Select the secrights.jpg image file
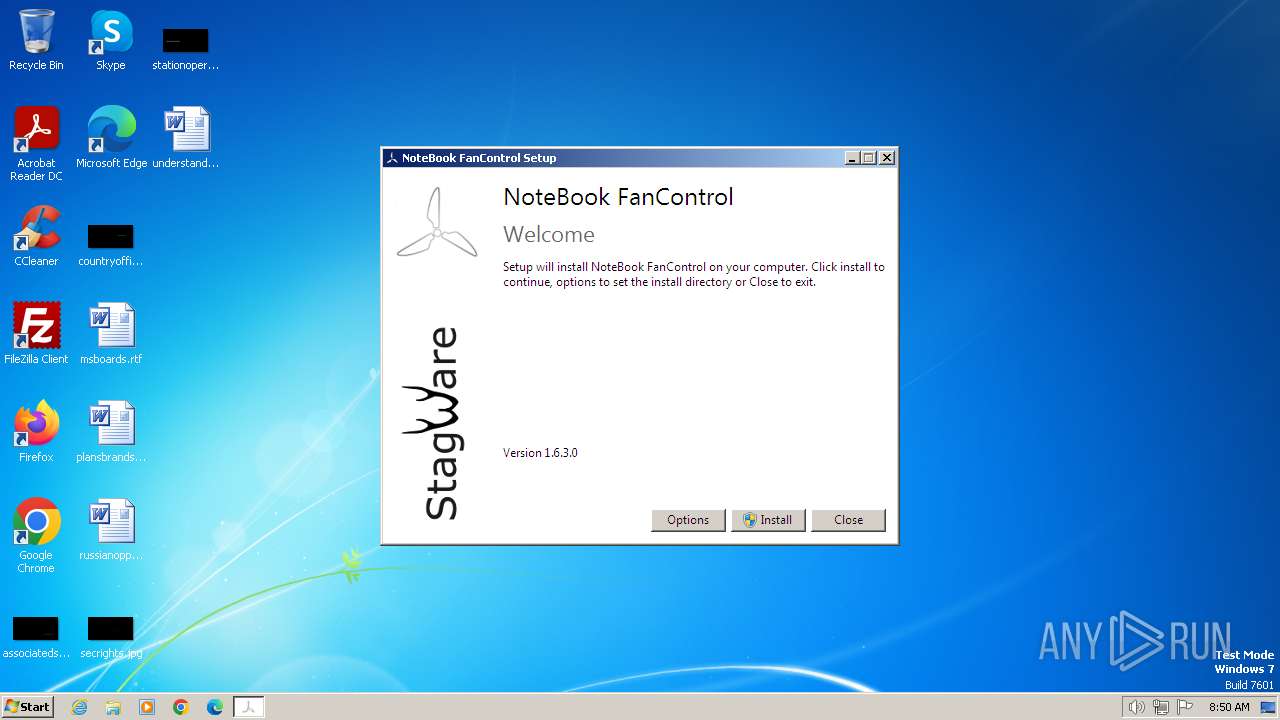Viewport: 1280px width, 720px height. click(111, 637)
